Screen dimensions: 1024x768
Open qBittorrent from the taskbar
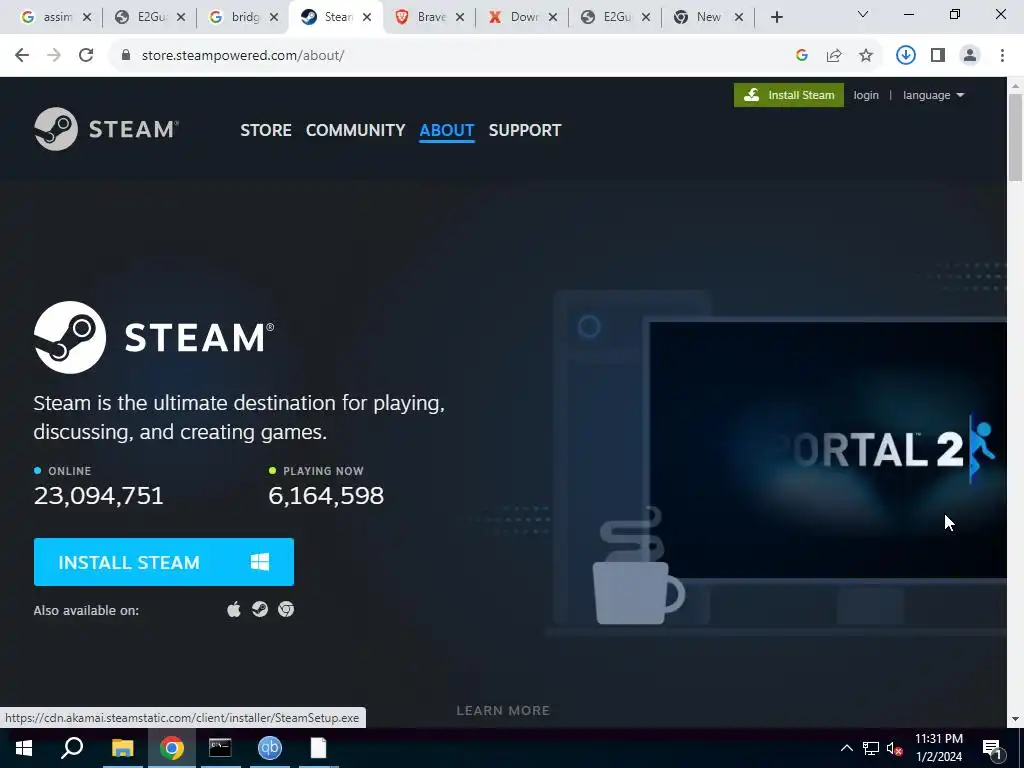pyautogui.click(x=270, y=748)
